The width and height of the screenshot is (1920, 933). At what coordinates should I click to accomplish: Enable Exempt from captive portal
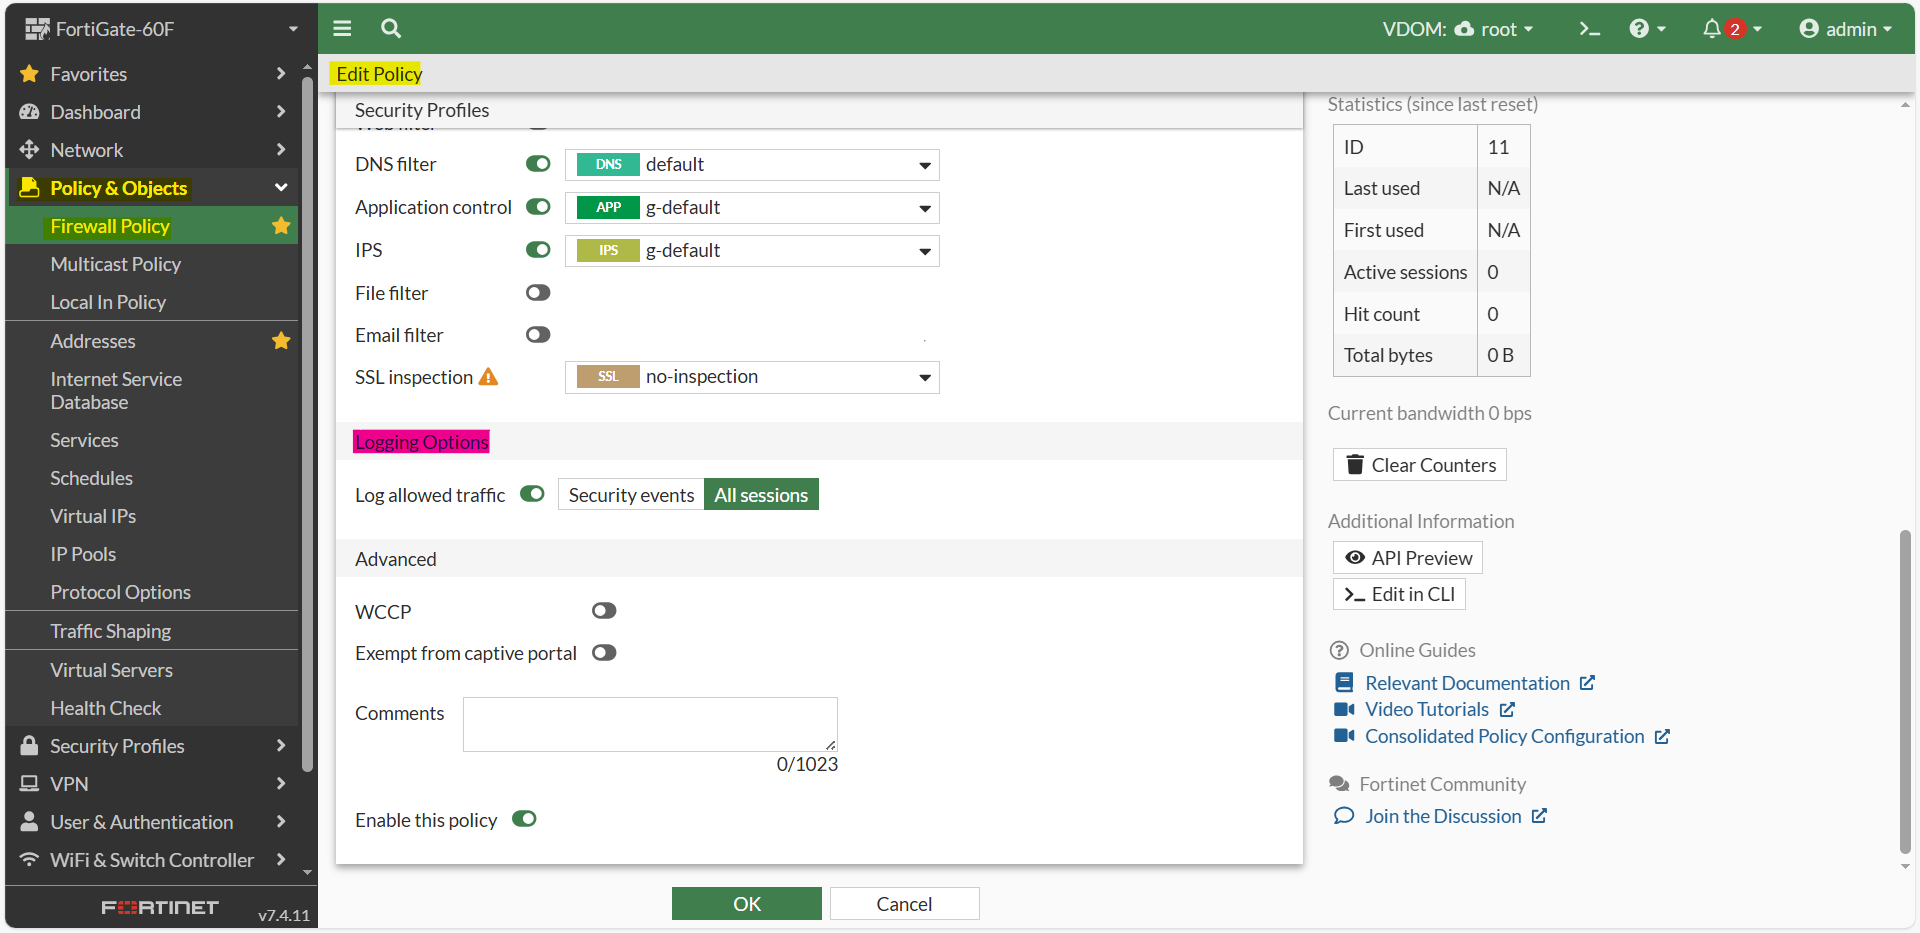(604, 653)
